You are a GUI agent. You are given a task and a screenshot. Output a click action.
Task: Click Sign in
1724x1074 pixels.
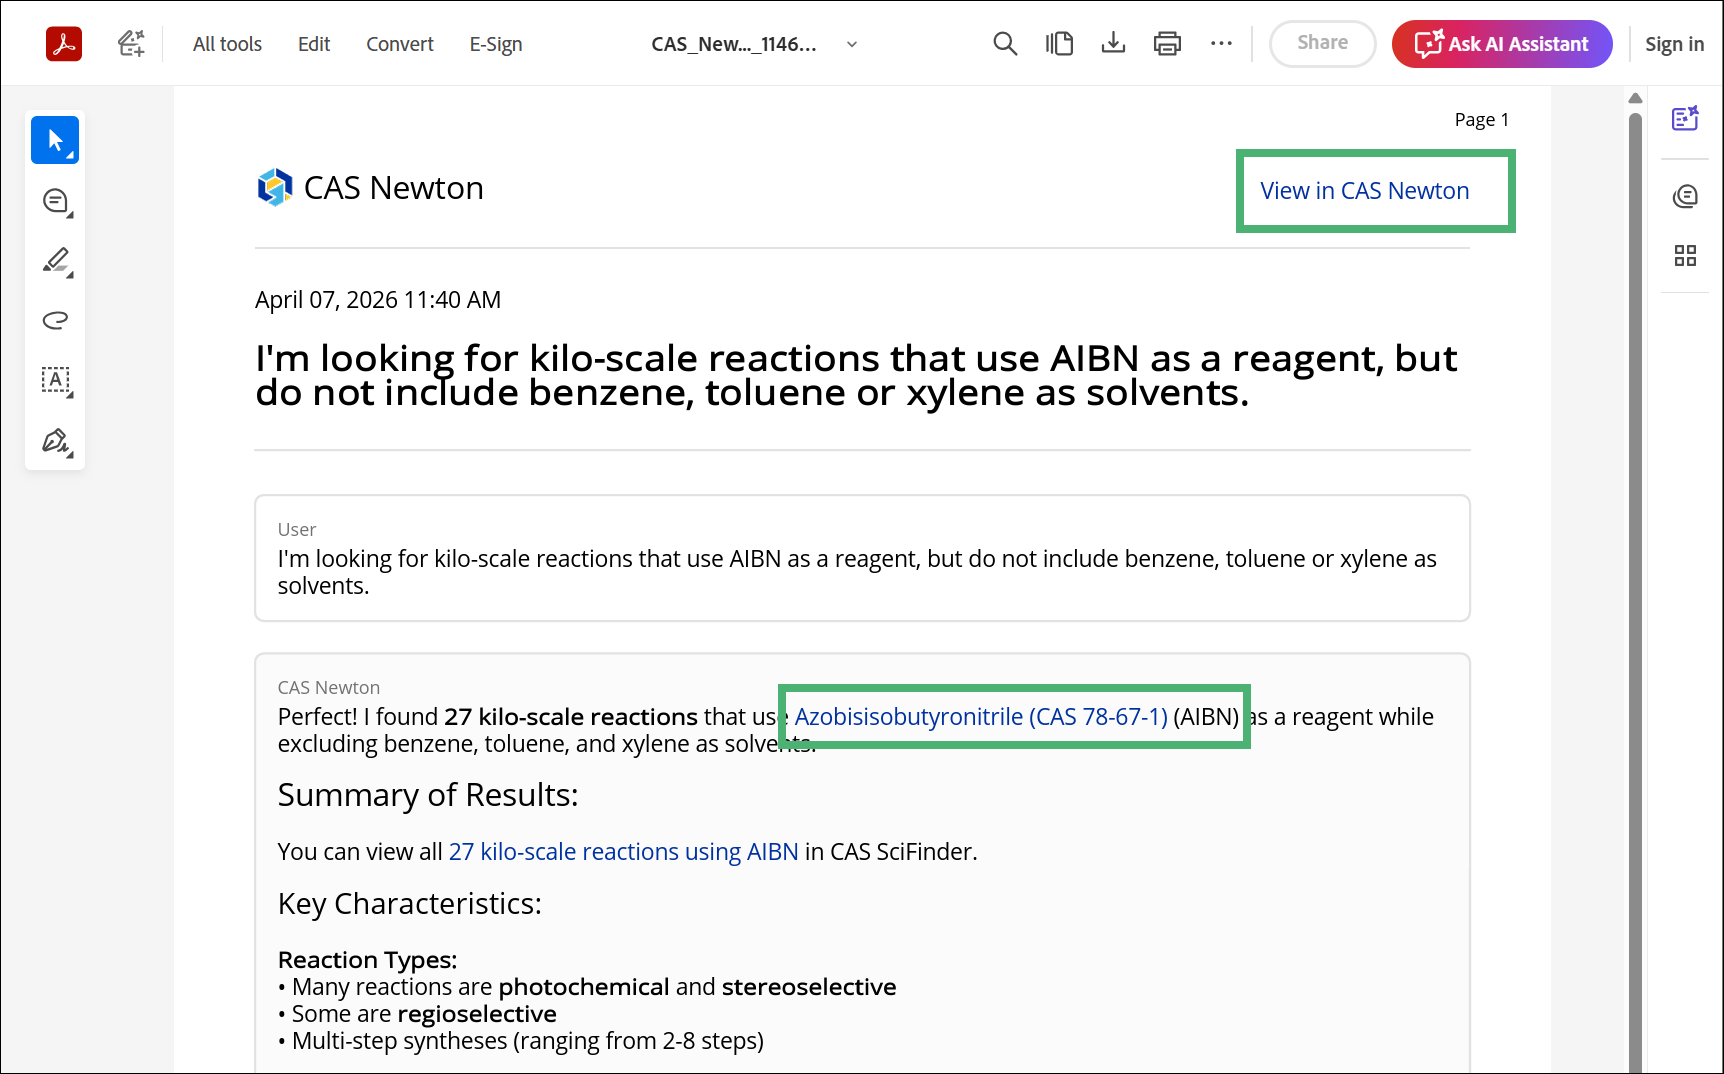pos(1674,44)
